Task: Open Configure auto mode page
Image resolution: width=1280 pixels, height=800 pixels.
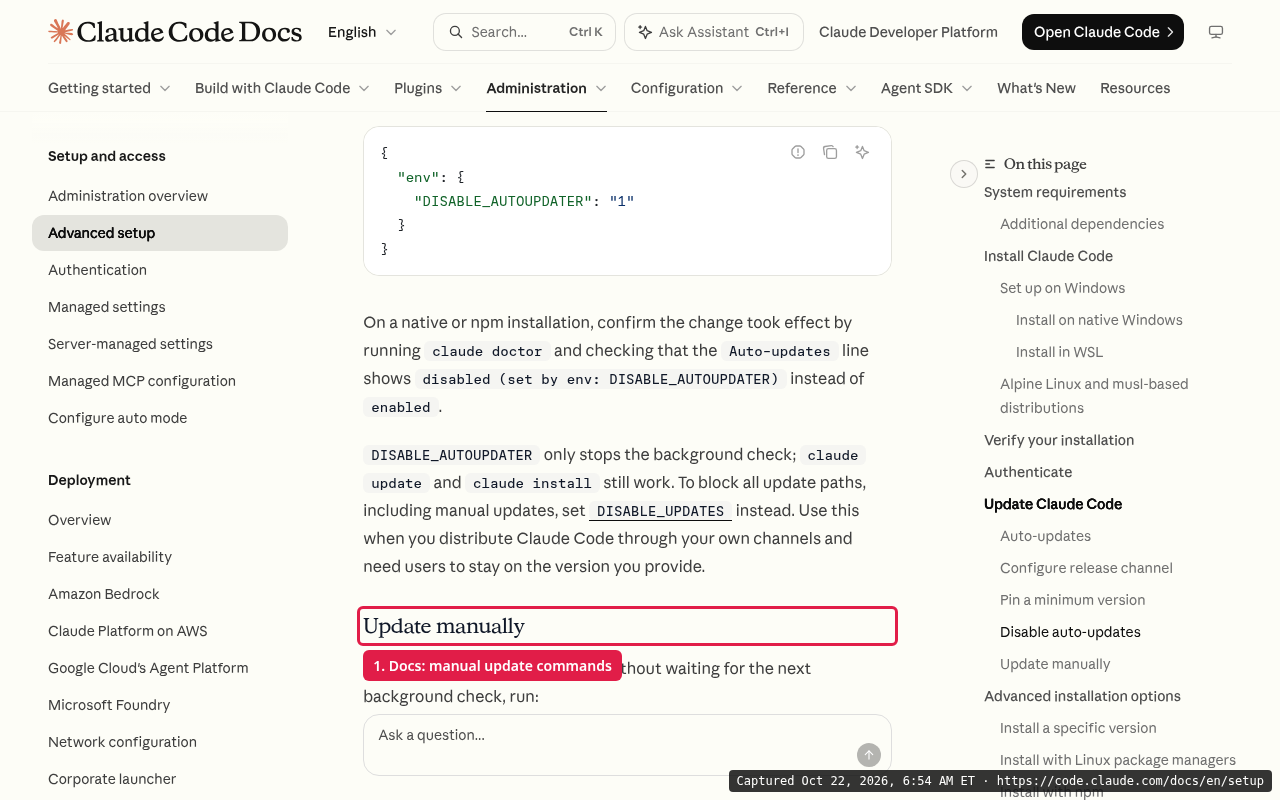Action: coord(118,418)
